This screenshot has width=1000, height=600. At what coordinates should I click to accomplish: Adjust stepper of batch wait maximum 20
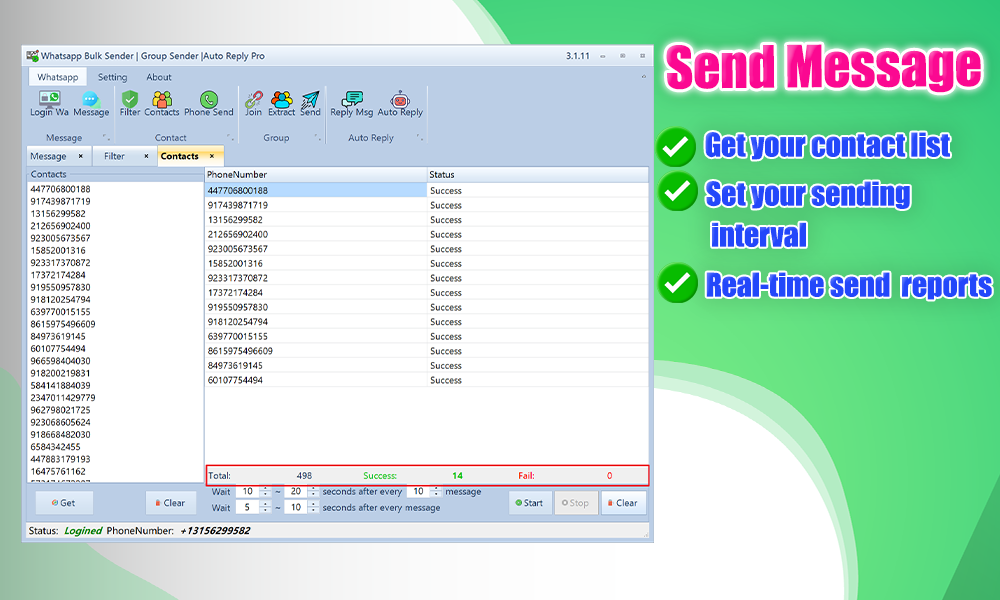(x=313, y=492)
